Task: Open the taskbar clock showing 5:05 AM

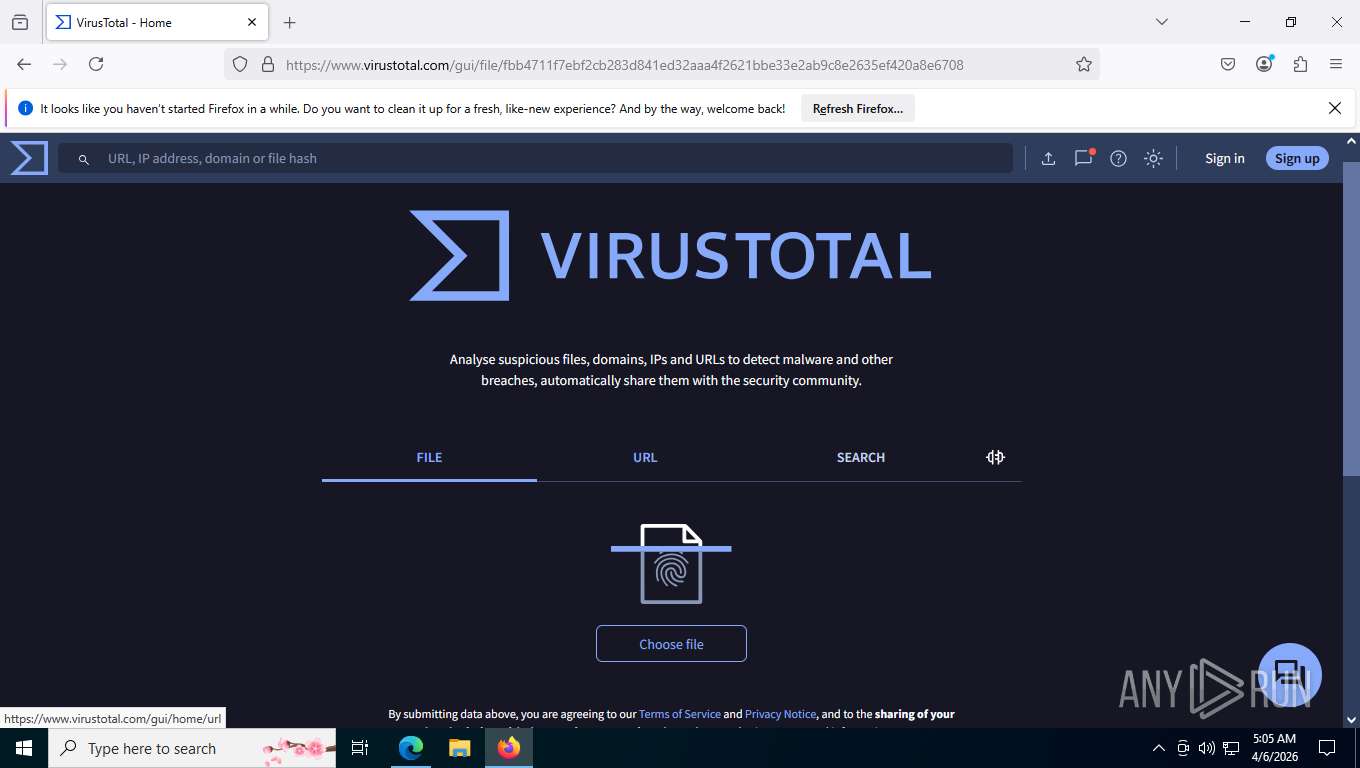Action: coord(1274,748)
